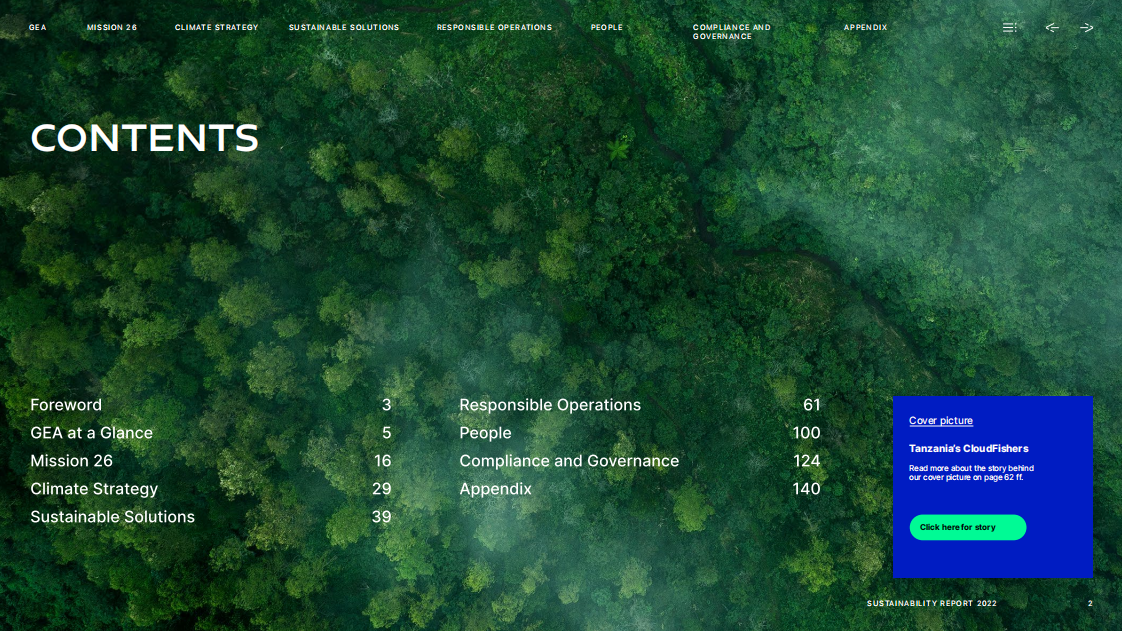Click the 'Click here for story' button
Image resolution: width=1123 pixels, height=631 pixels.
tap(967, 527)
